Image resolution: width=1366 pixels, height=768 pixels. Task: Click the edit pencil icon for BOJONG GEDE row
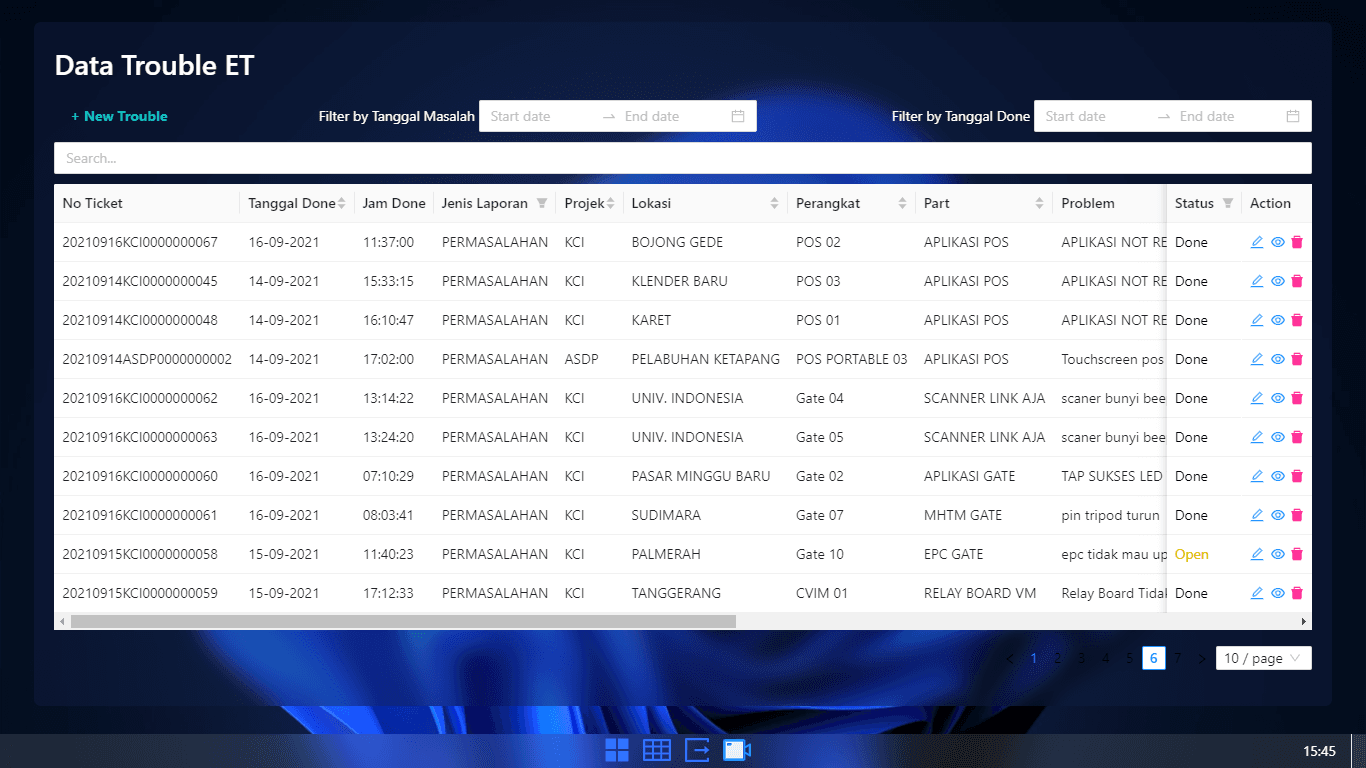[1257, 242]
